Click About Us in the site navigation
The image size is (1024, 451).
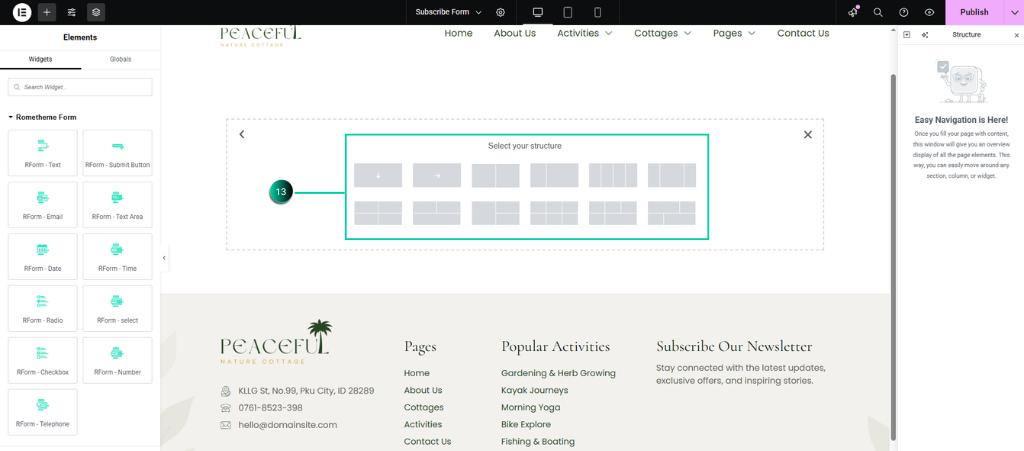point(515,33)
